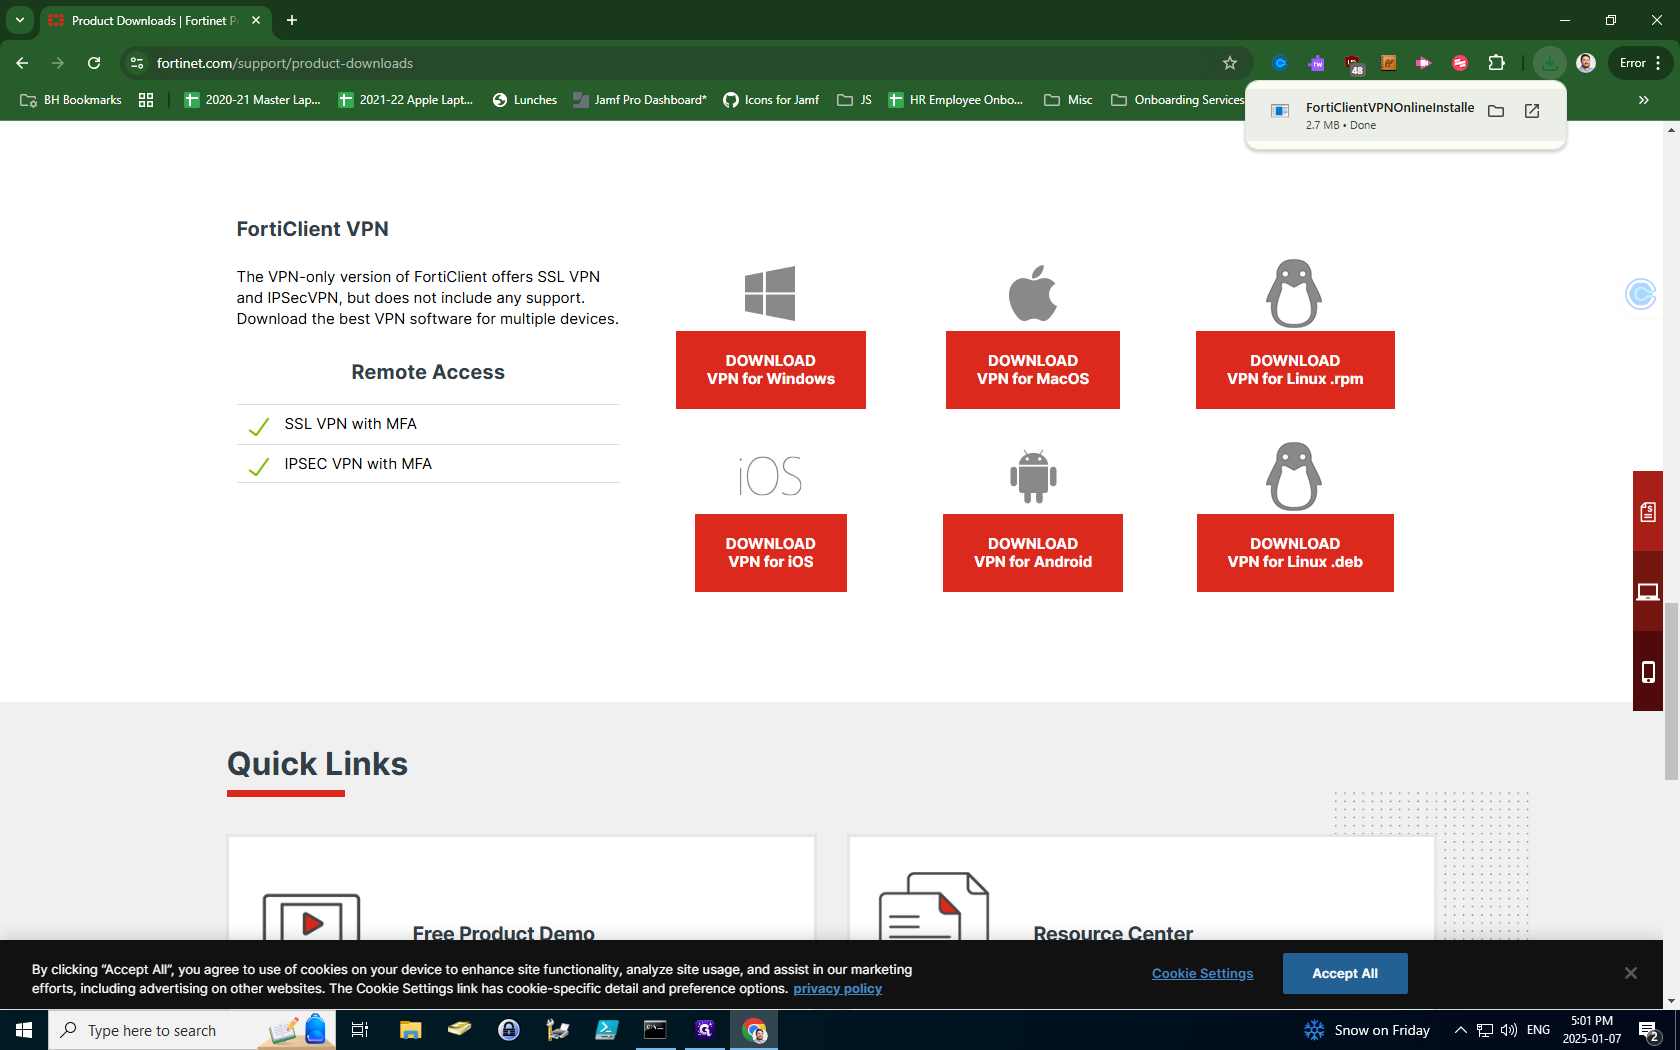Open 2020-21 Master Lap... bookmark
This screenshot has width=1680, height=1050.
point(252,100)
